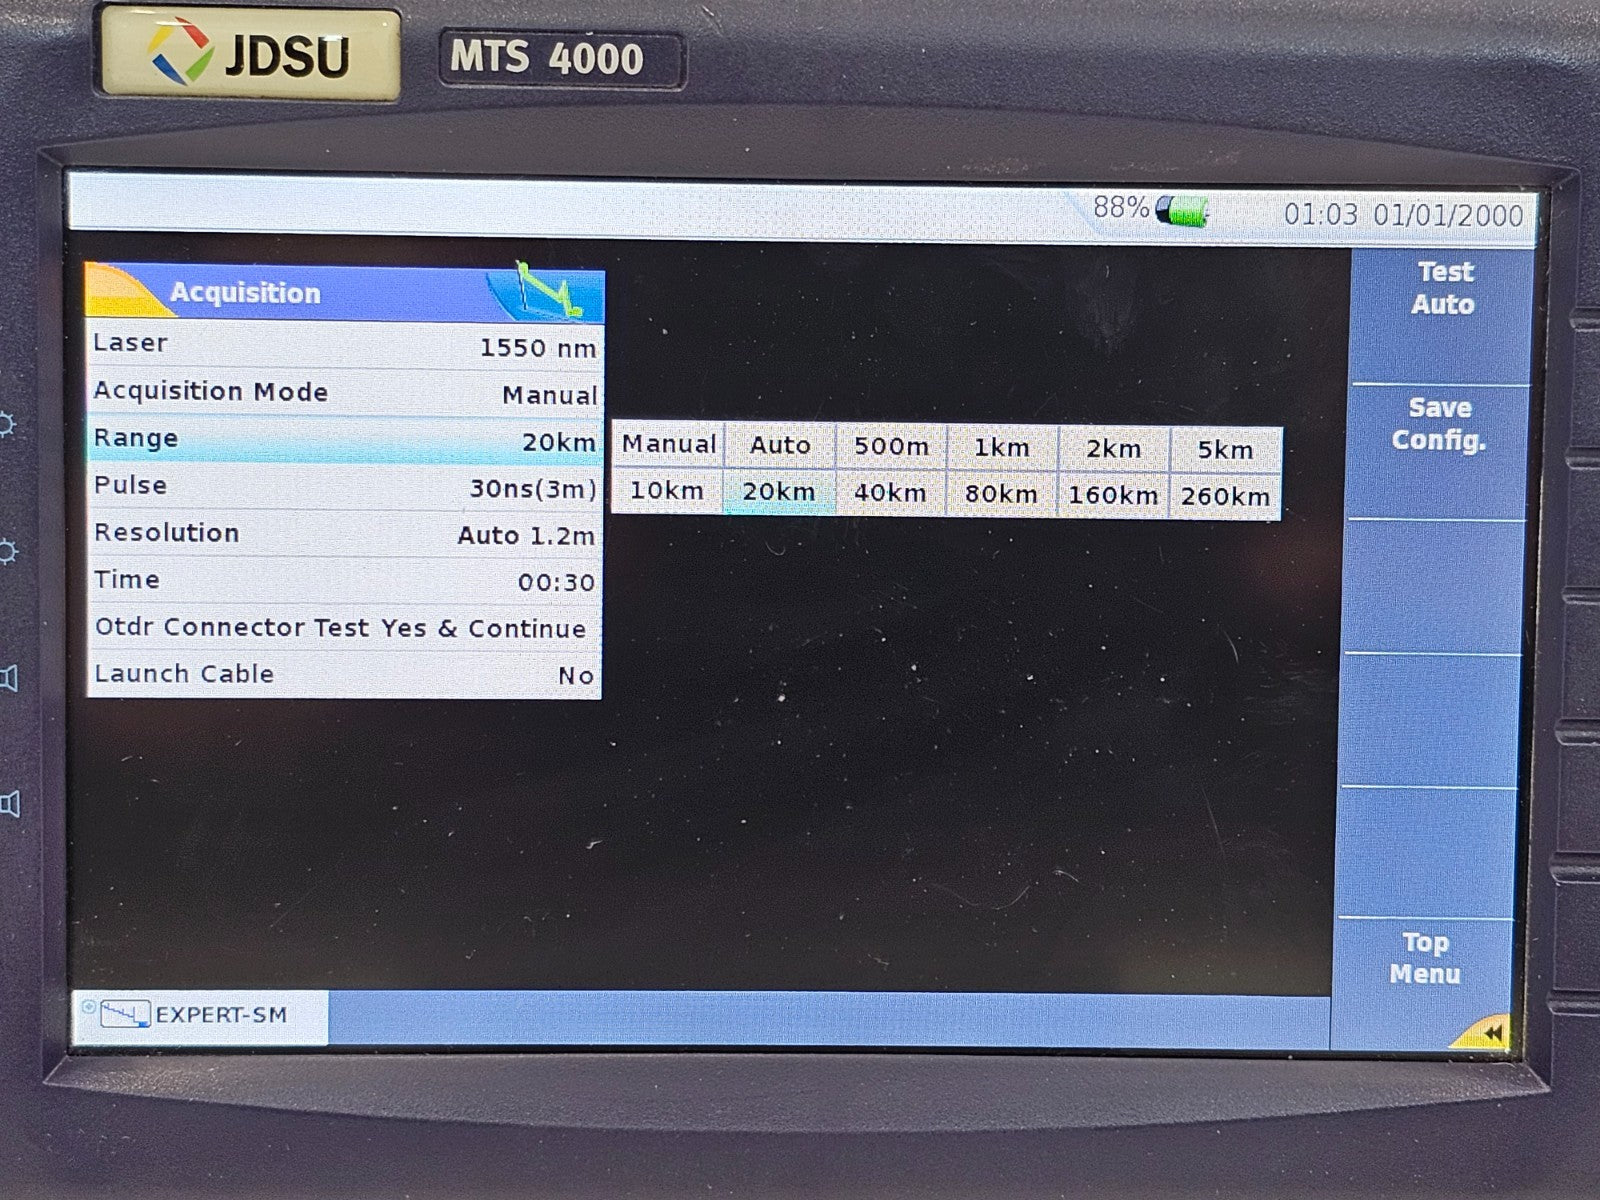Open the Resolution setting row
This screenshot has height=1200, width=1600.
coord(344,534)
